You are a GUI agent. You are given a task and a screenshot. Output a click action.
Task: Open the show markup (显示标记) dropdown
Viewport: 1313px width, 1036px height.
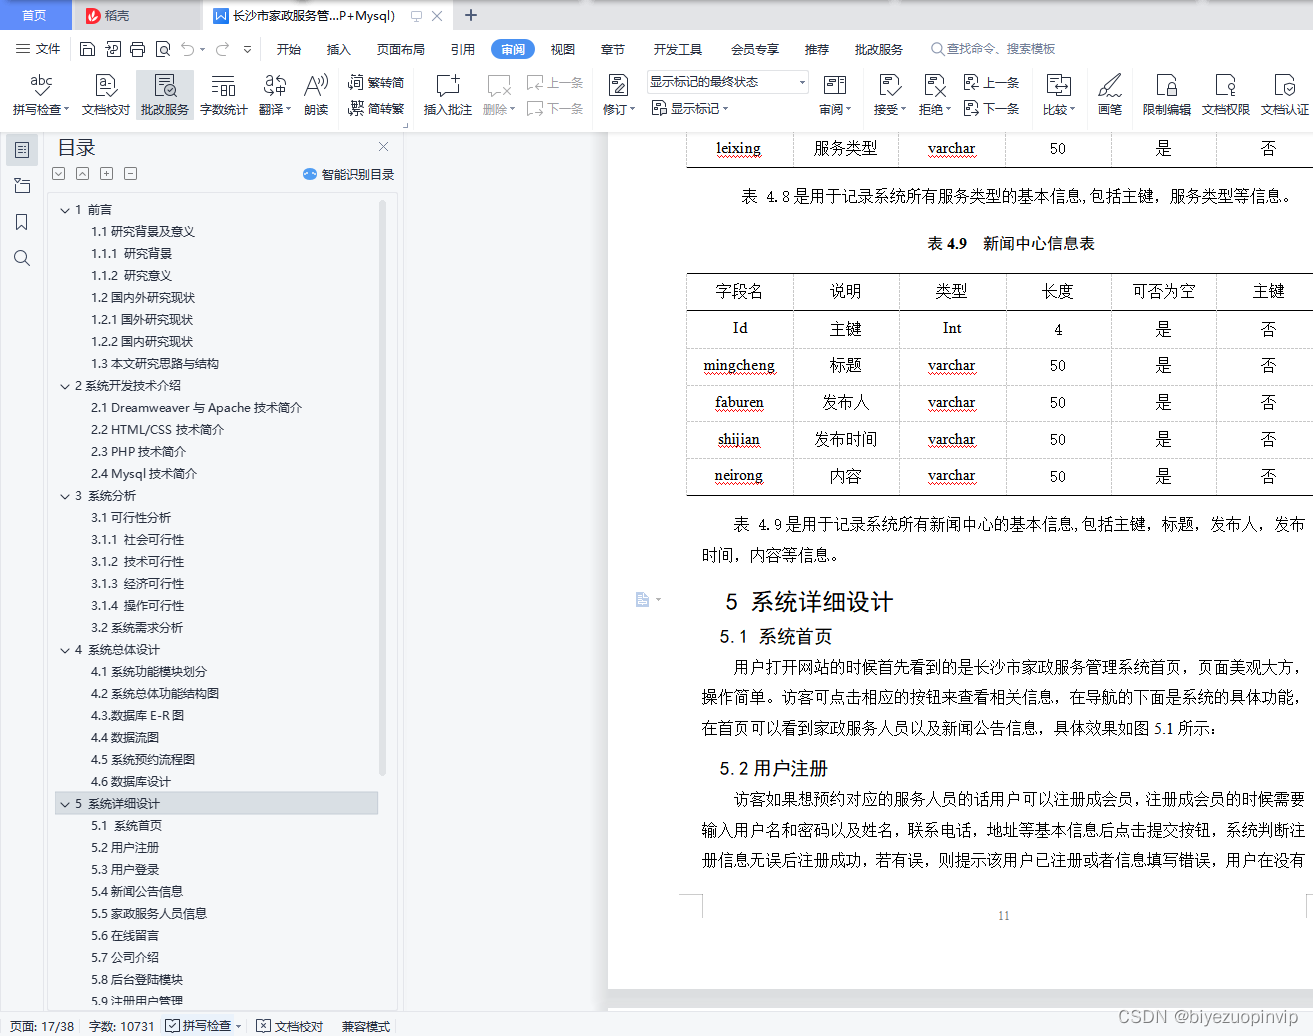pos(690,108)
